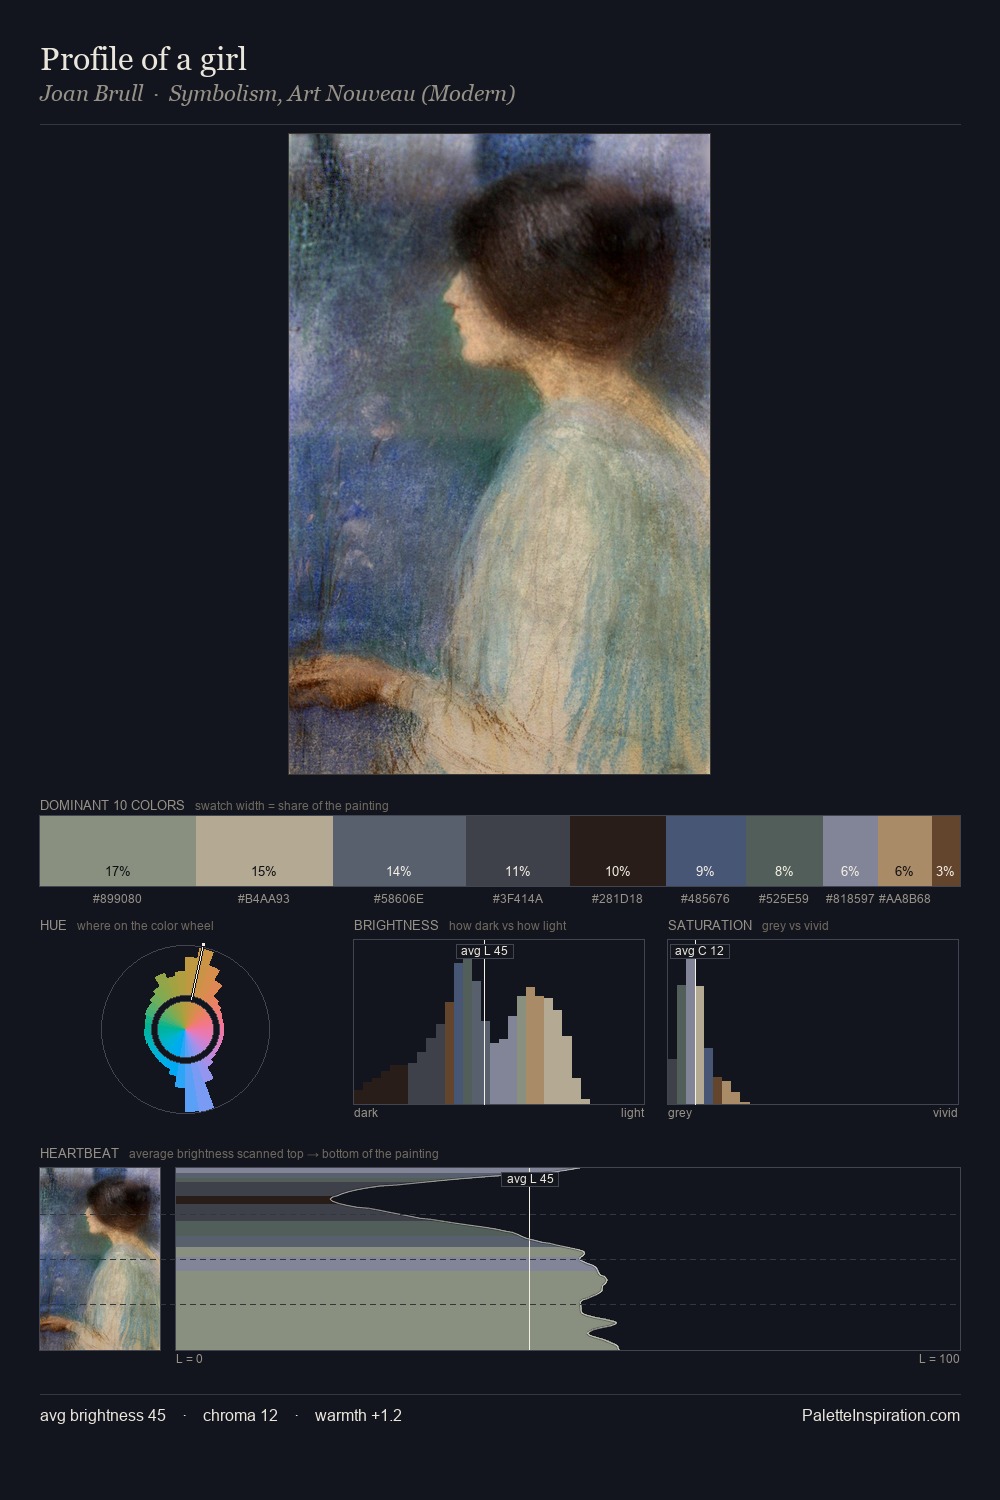1000x1500 pixels.
Task: Click the heartbeat scan description caption
Action: pos(284,1154)
